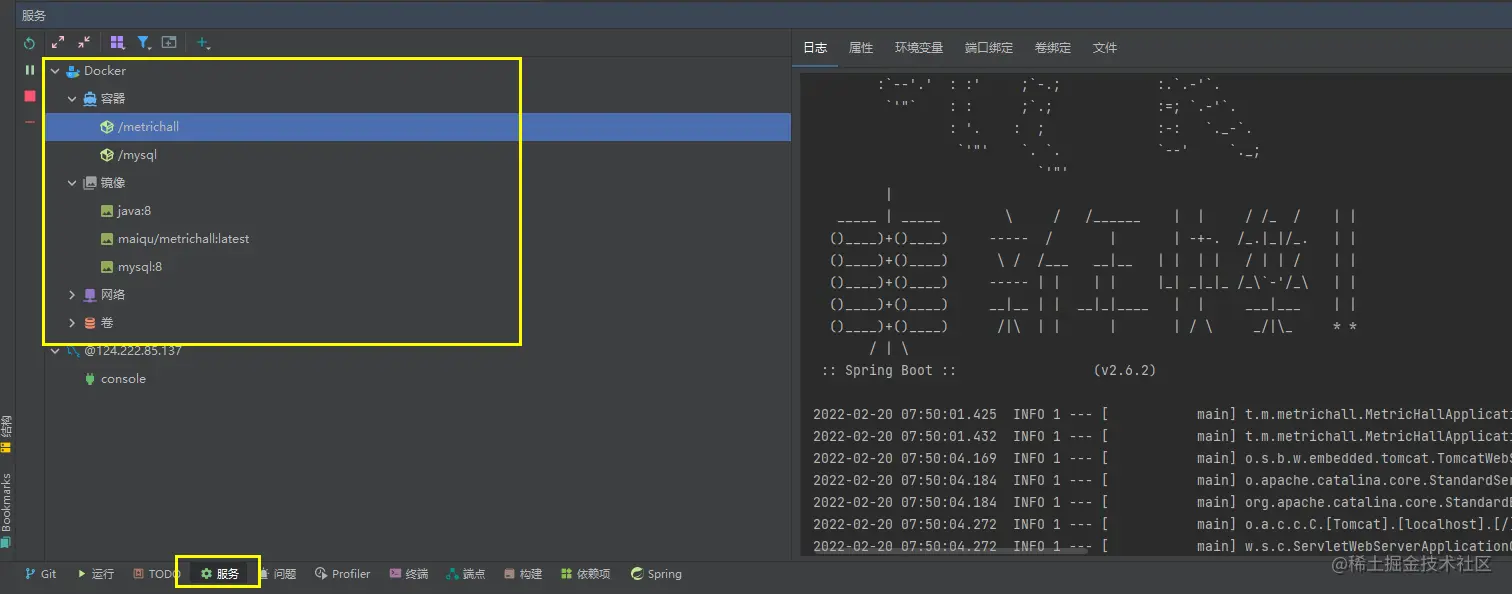Screen dimensions: 1512x594
Task: Click the 07:50:01.425 log line
Action: pos(1162,414)
